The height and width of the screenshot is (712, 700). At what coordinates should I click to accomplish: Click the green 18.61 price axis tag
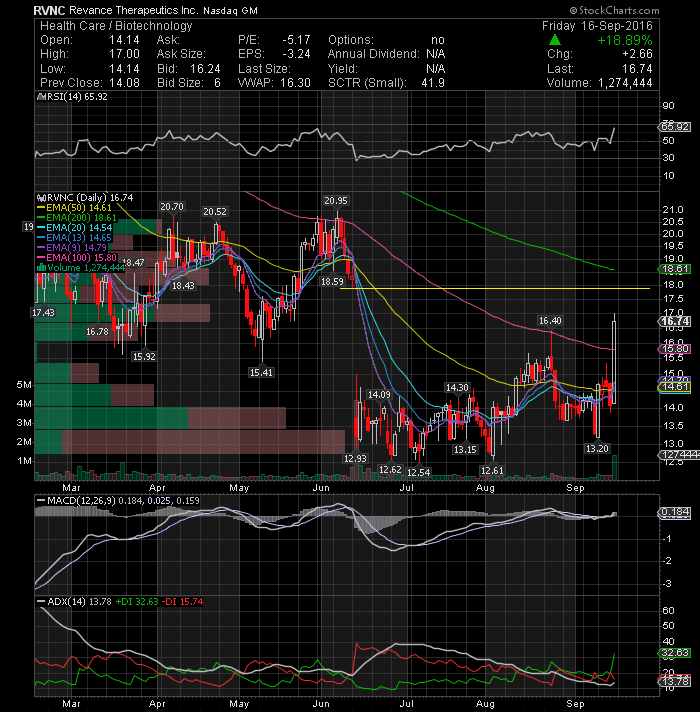tap(675, 269)
